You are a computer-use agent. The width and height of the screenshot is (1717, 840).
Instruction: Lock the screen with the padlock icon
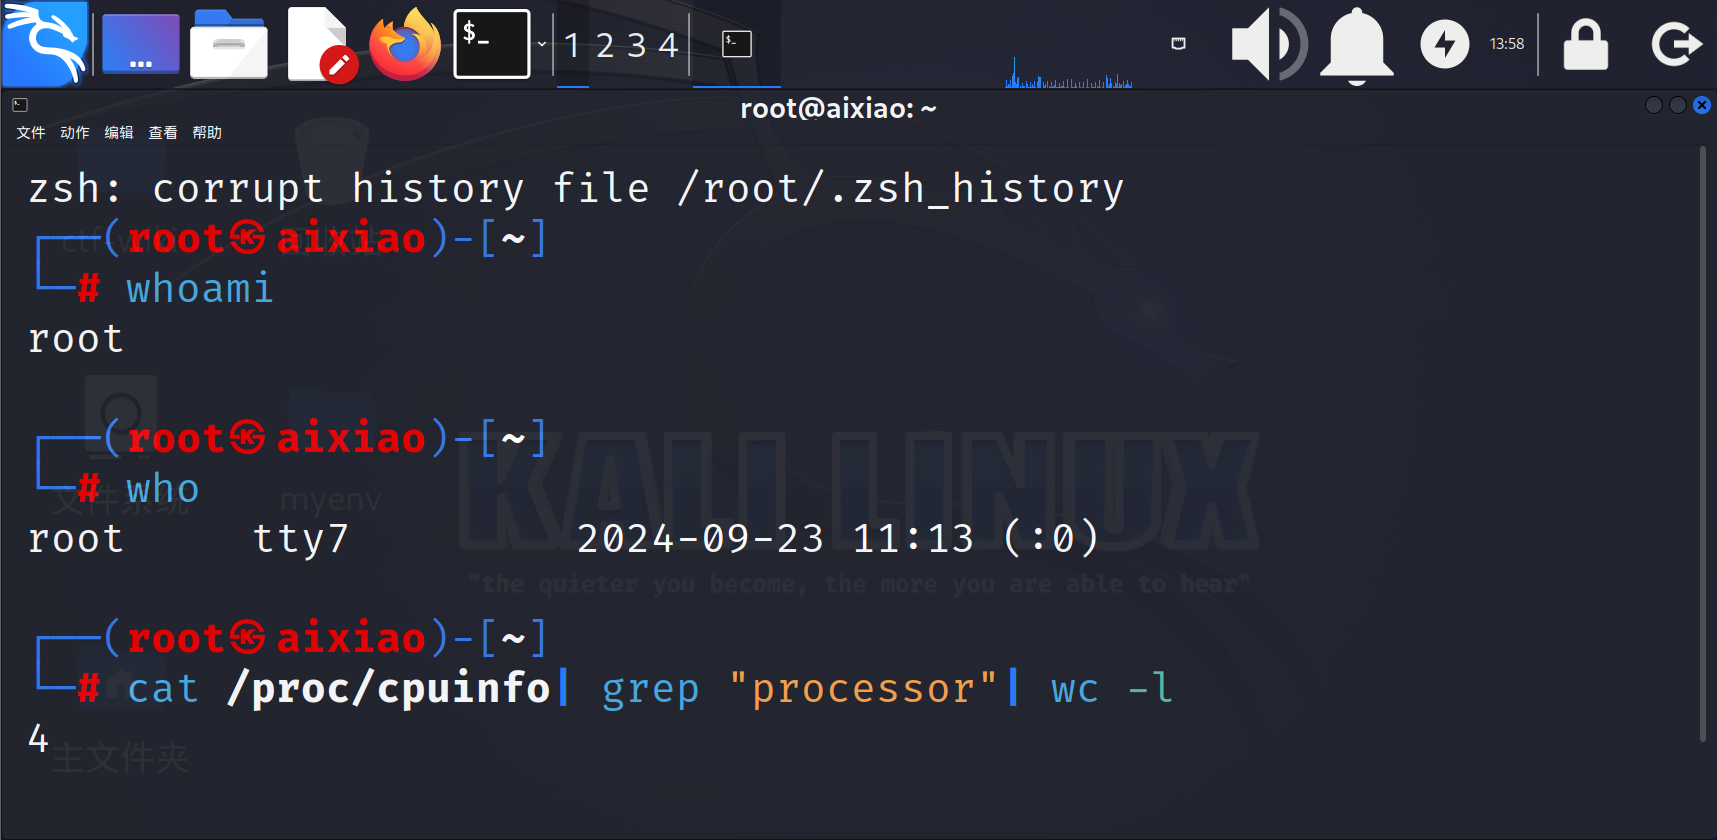(x=1586, y=45)
